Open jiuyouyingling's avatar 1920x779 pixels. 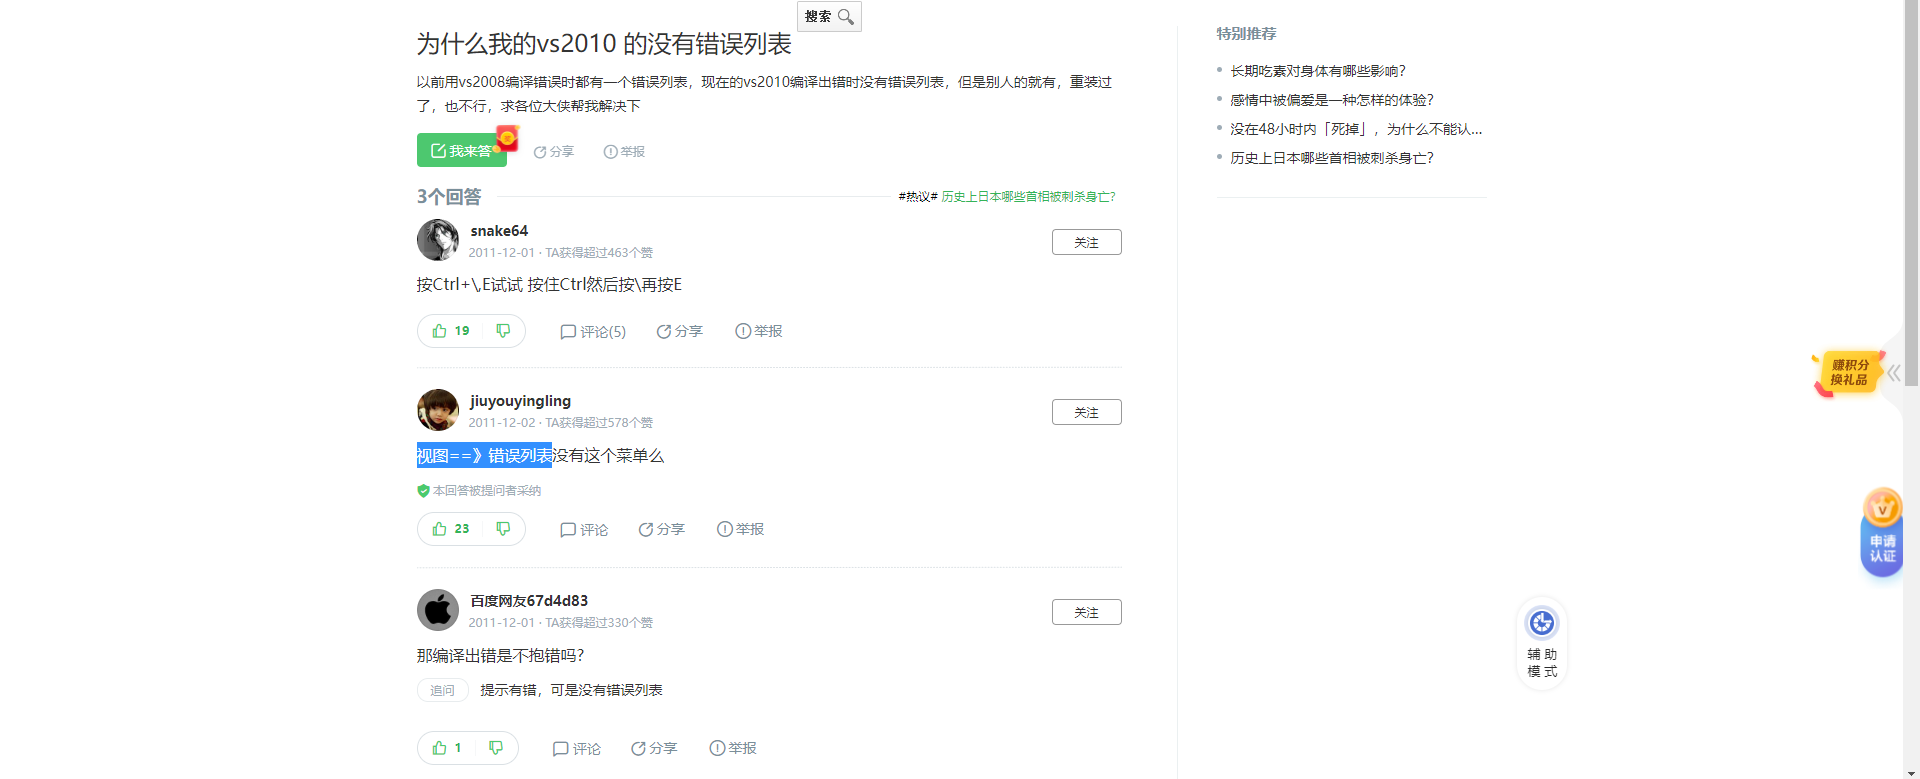[x=438, y=410]
